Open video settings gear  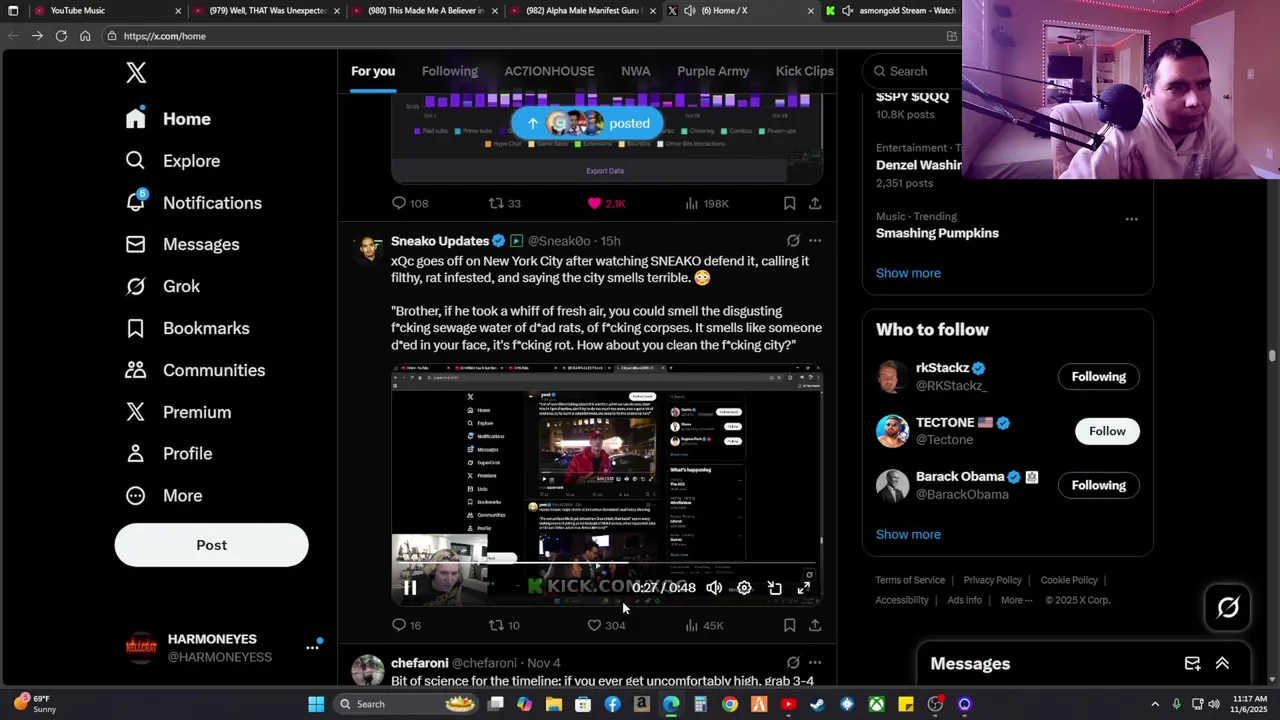(744, 588)
